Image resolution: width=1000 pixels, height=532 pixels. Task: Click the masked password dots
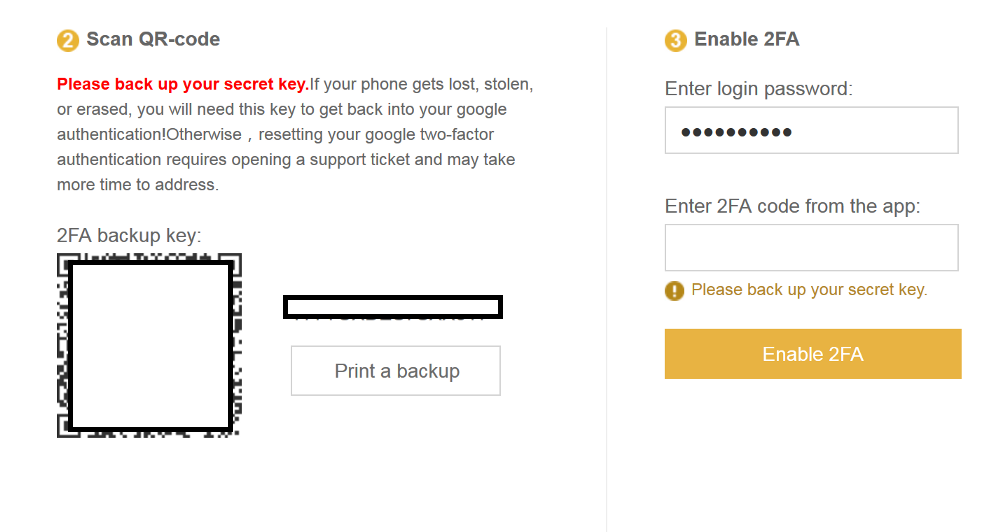(736, 131)
